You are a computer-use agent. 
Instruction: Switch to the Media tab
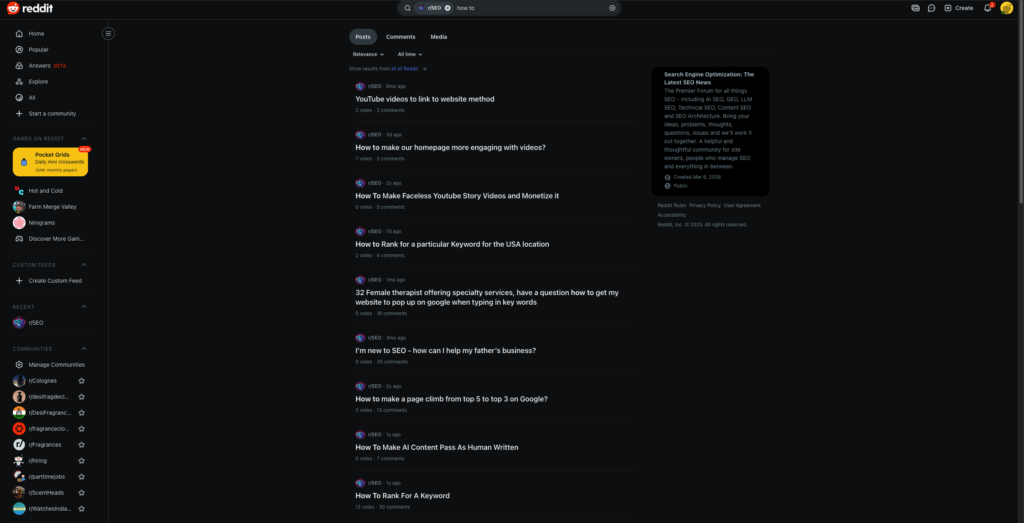point(439,37)
